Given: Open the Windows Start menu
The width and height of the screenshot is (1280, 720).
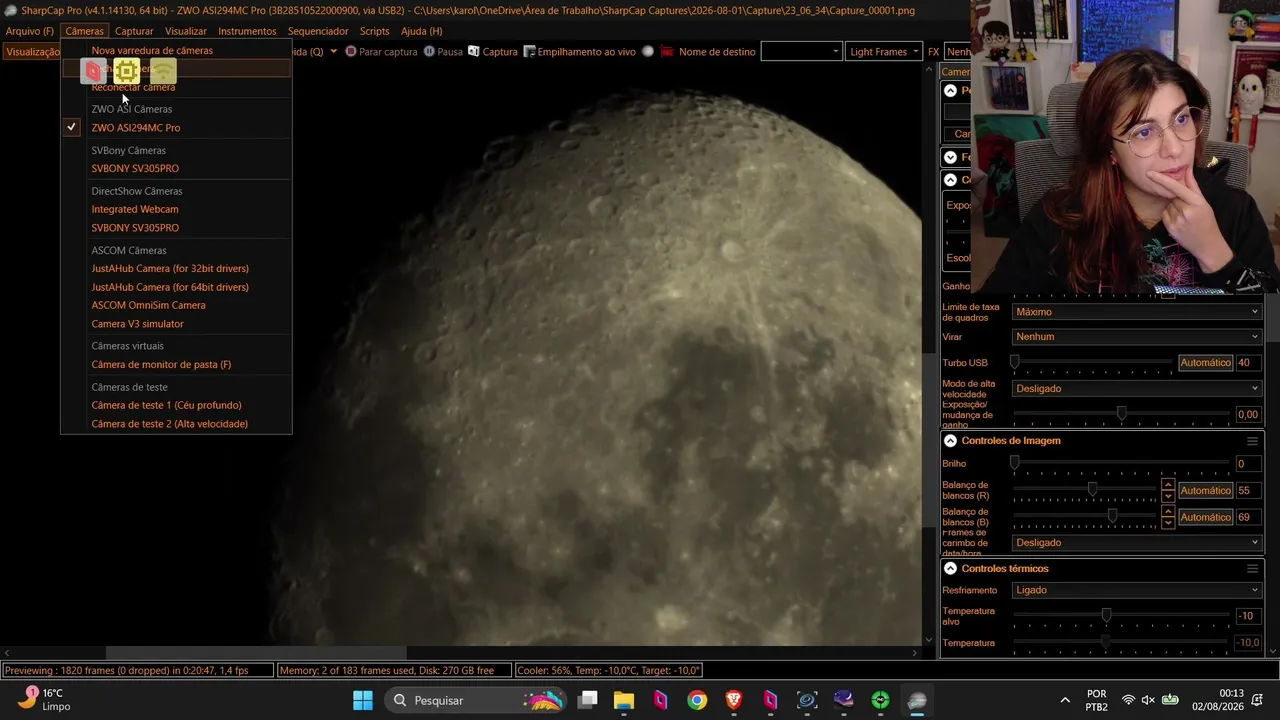Looking at the screenshot, I should (363, 700).
